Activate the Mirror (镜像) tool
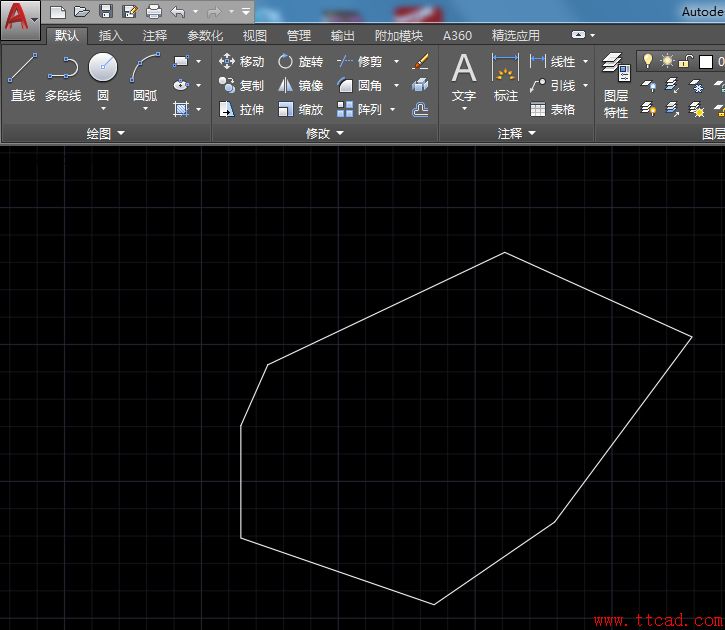 tap(301, 85)
